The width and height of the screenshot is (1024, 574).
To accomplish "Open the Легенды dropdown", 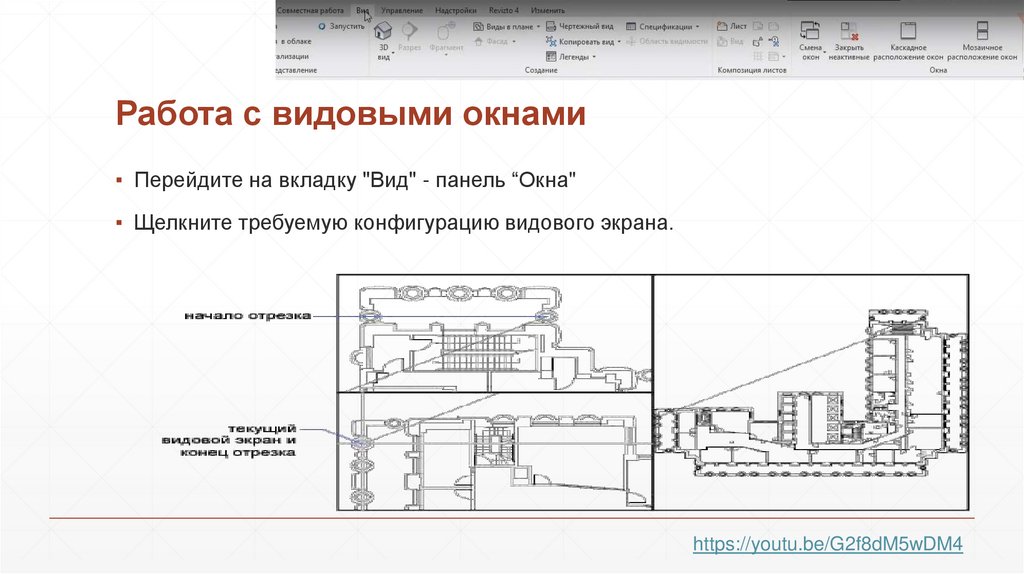I will click(594, 57).
